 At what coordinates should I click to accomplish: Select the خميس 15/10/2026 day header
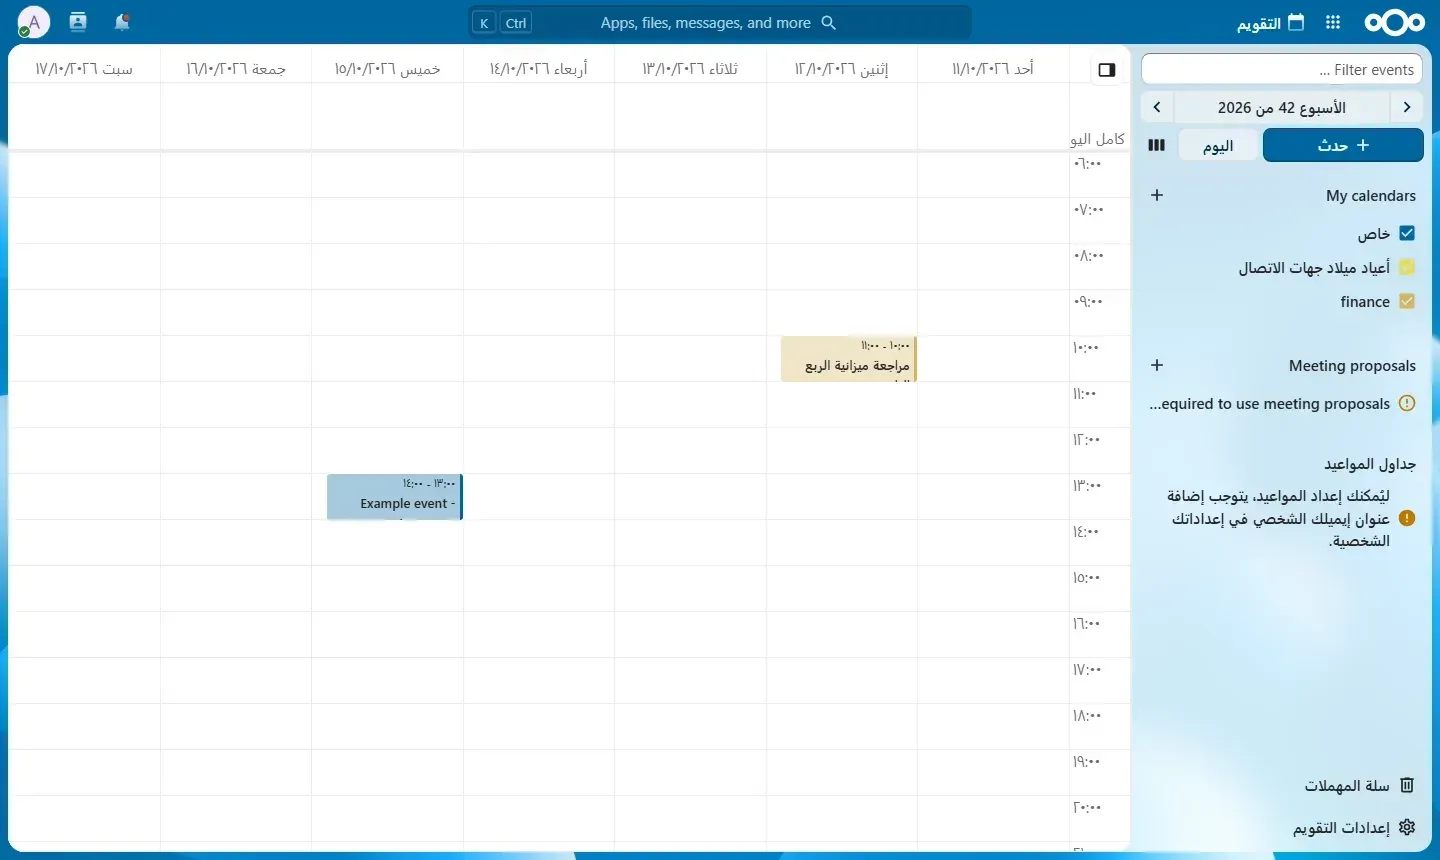click(387, 69)
